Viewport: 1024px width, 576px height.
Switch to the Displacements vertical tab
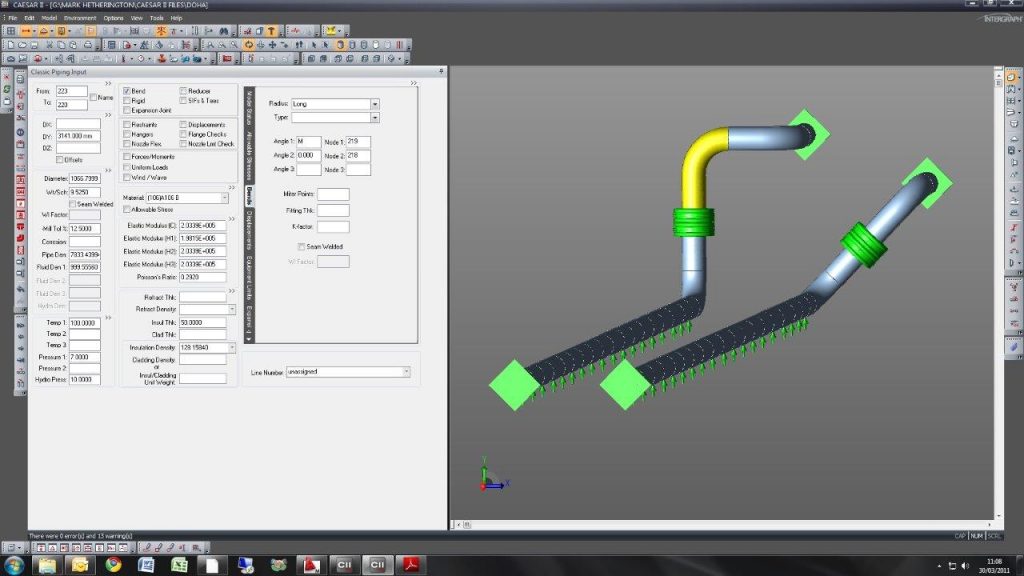(249, 229)
